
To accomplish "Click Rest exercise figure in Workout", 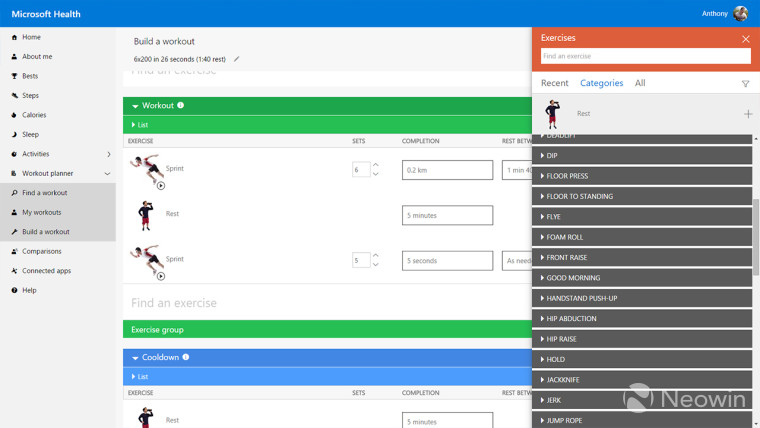I will (x=146, y=215).
